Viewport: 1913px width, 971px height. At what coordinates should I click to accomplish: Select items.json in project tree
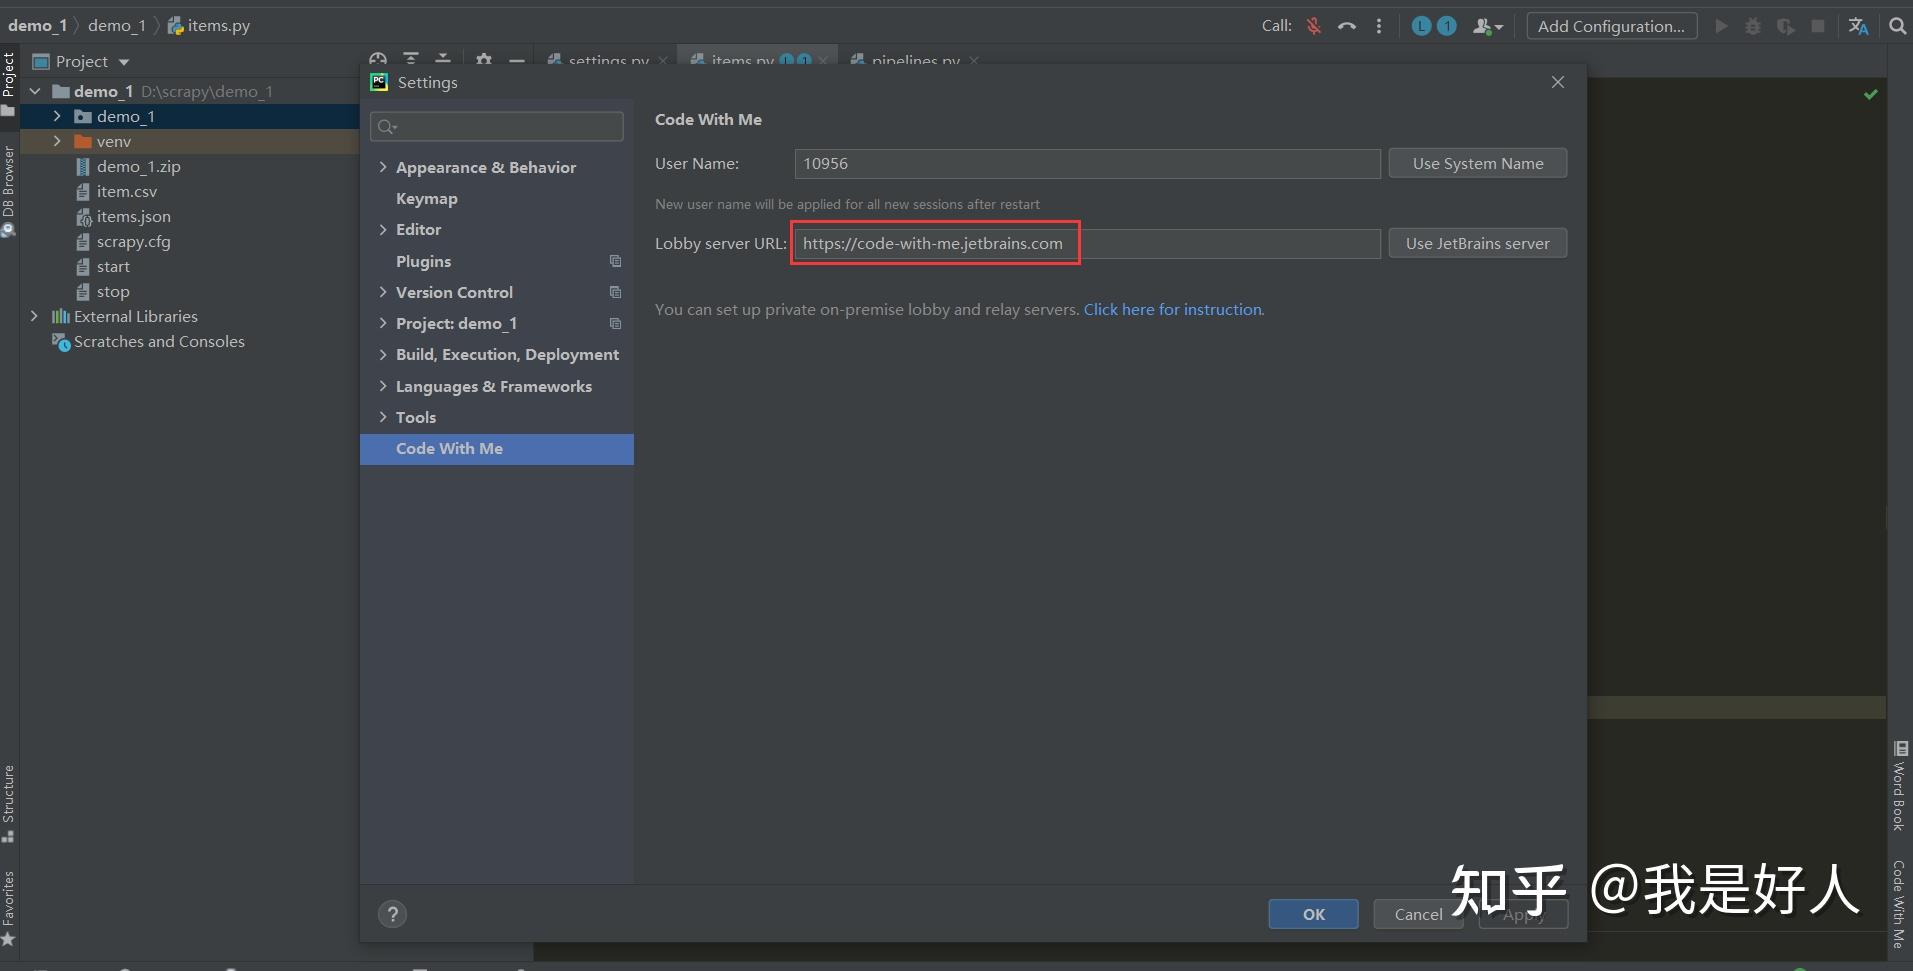tap(133, 216)
